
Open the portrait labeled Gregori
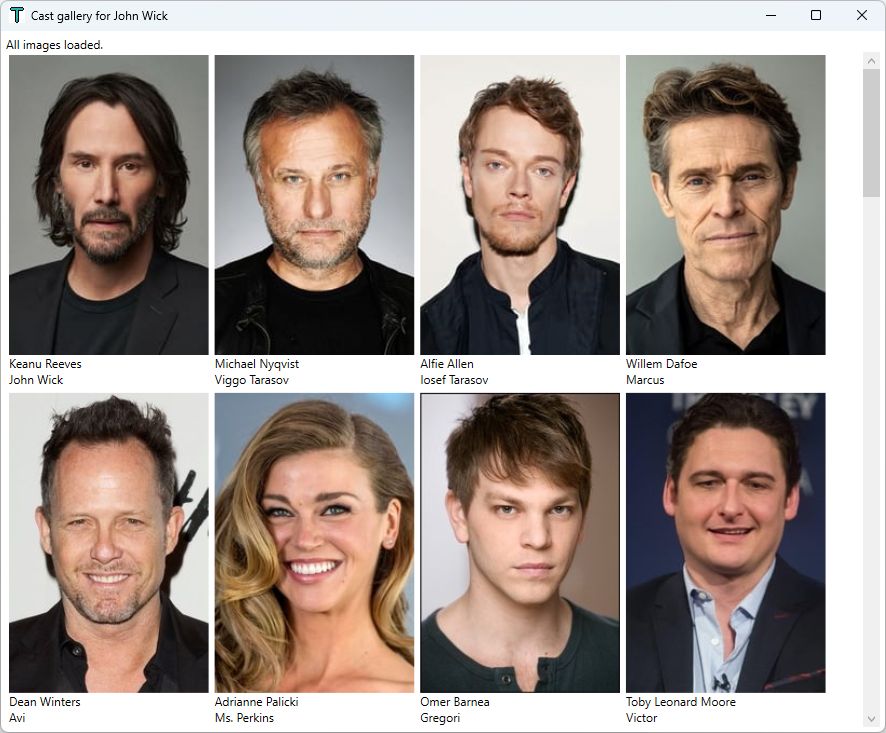[520, 543]
